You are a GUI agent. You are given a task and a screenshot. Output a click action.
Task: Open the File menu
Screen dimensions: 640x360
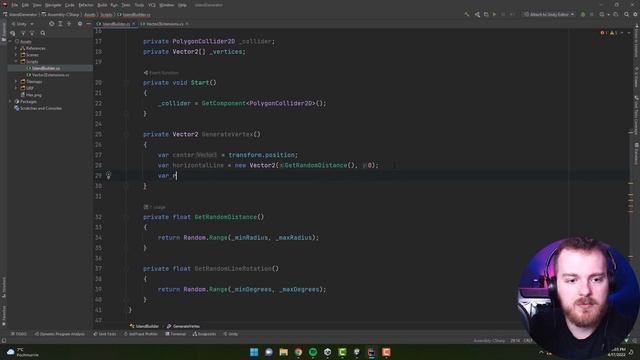coord(15,5)
